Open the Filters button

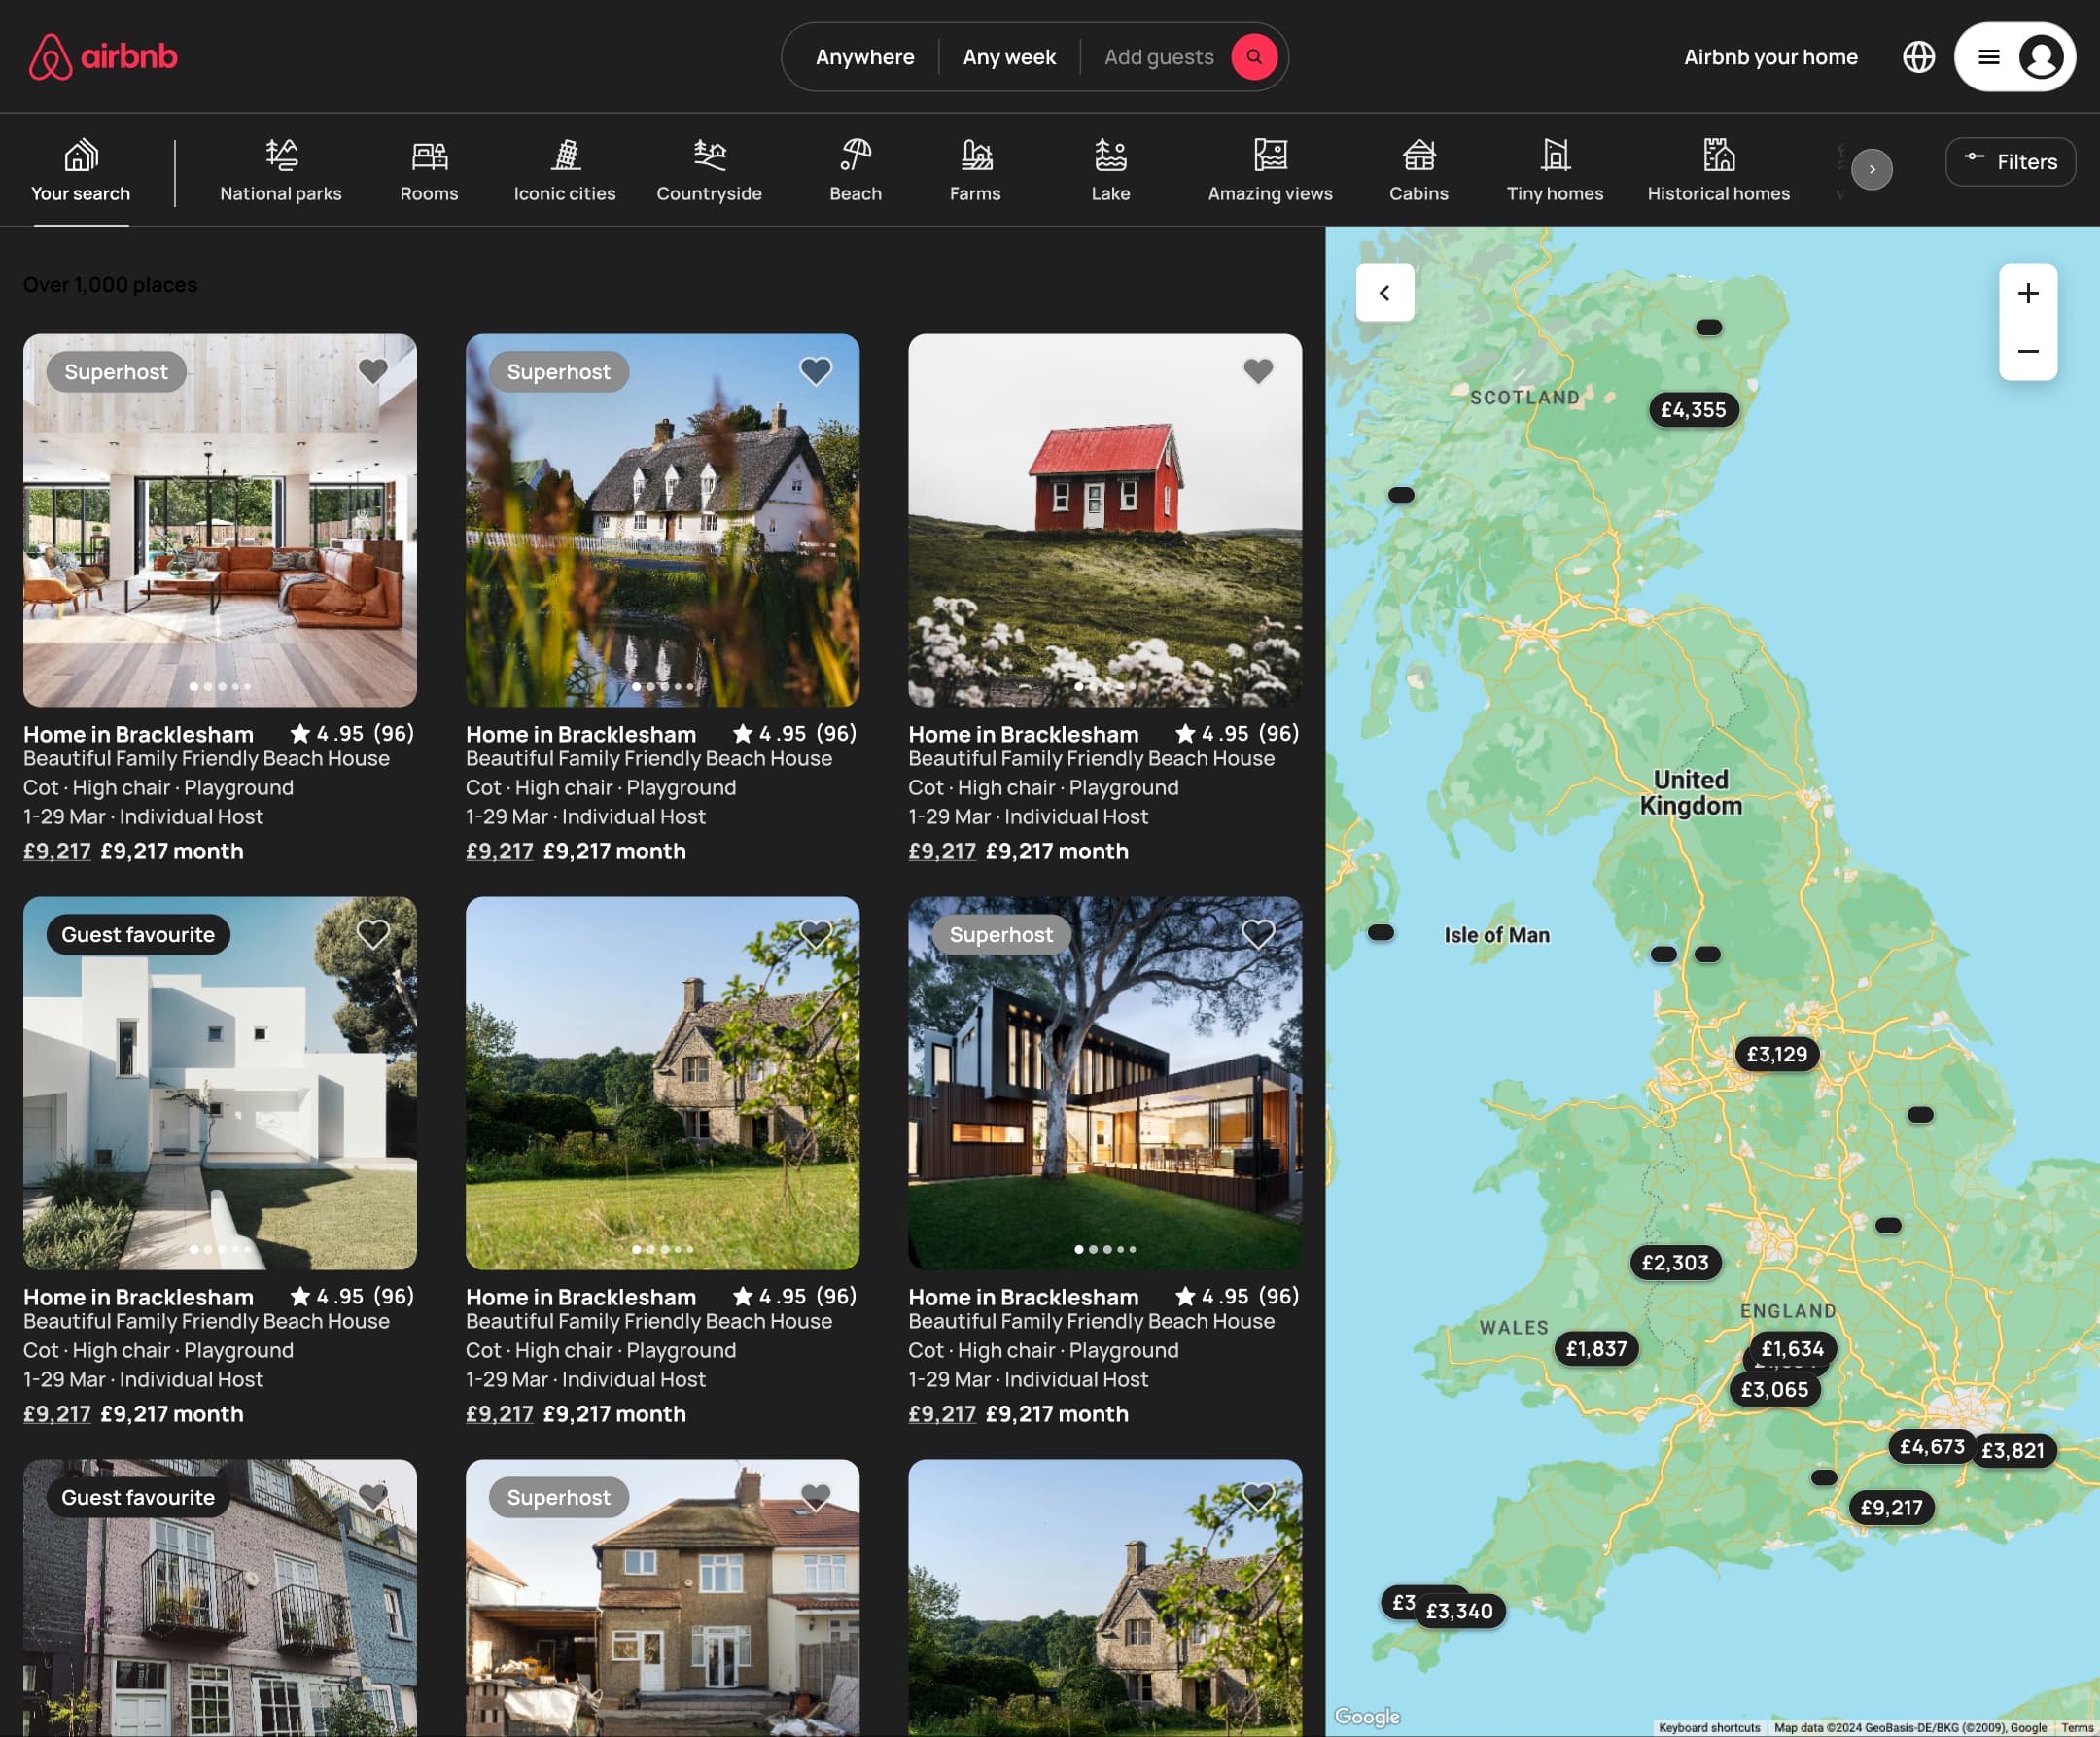(x=2010, y=162)
